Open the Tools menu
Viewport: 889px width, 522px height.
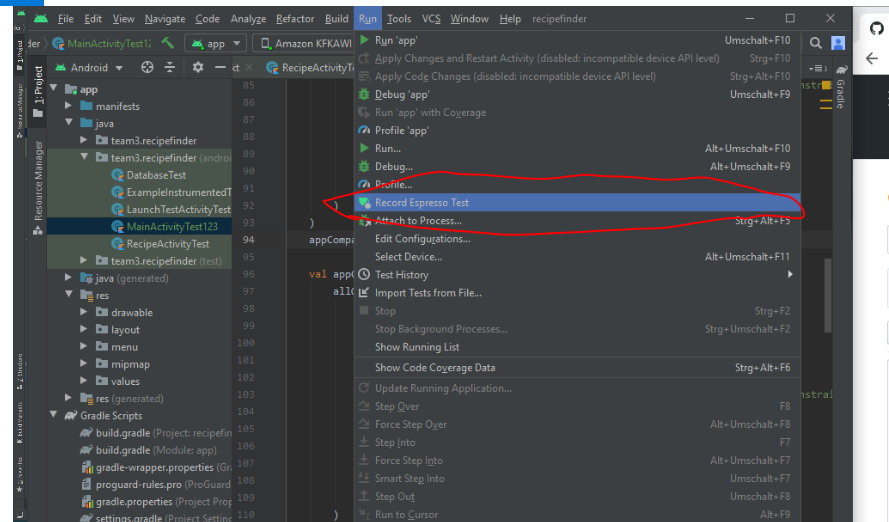coord(399,19)
